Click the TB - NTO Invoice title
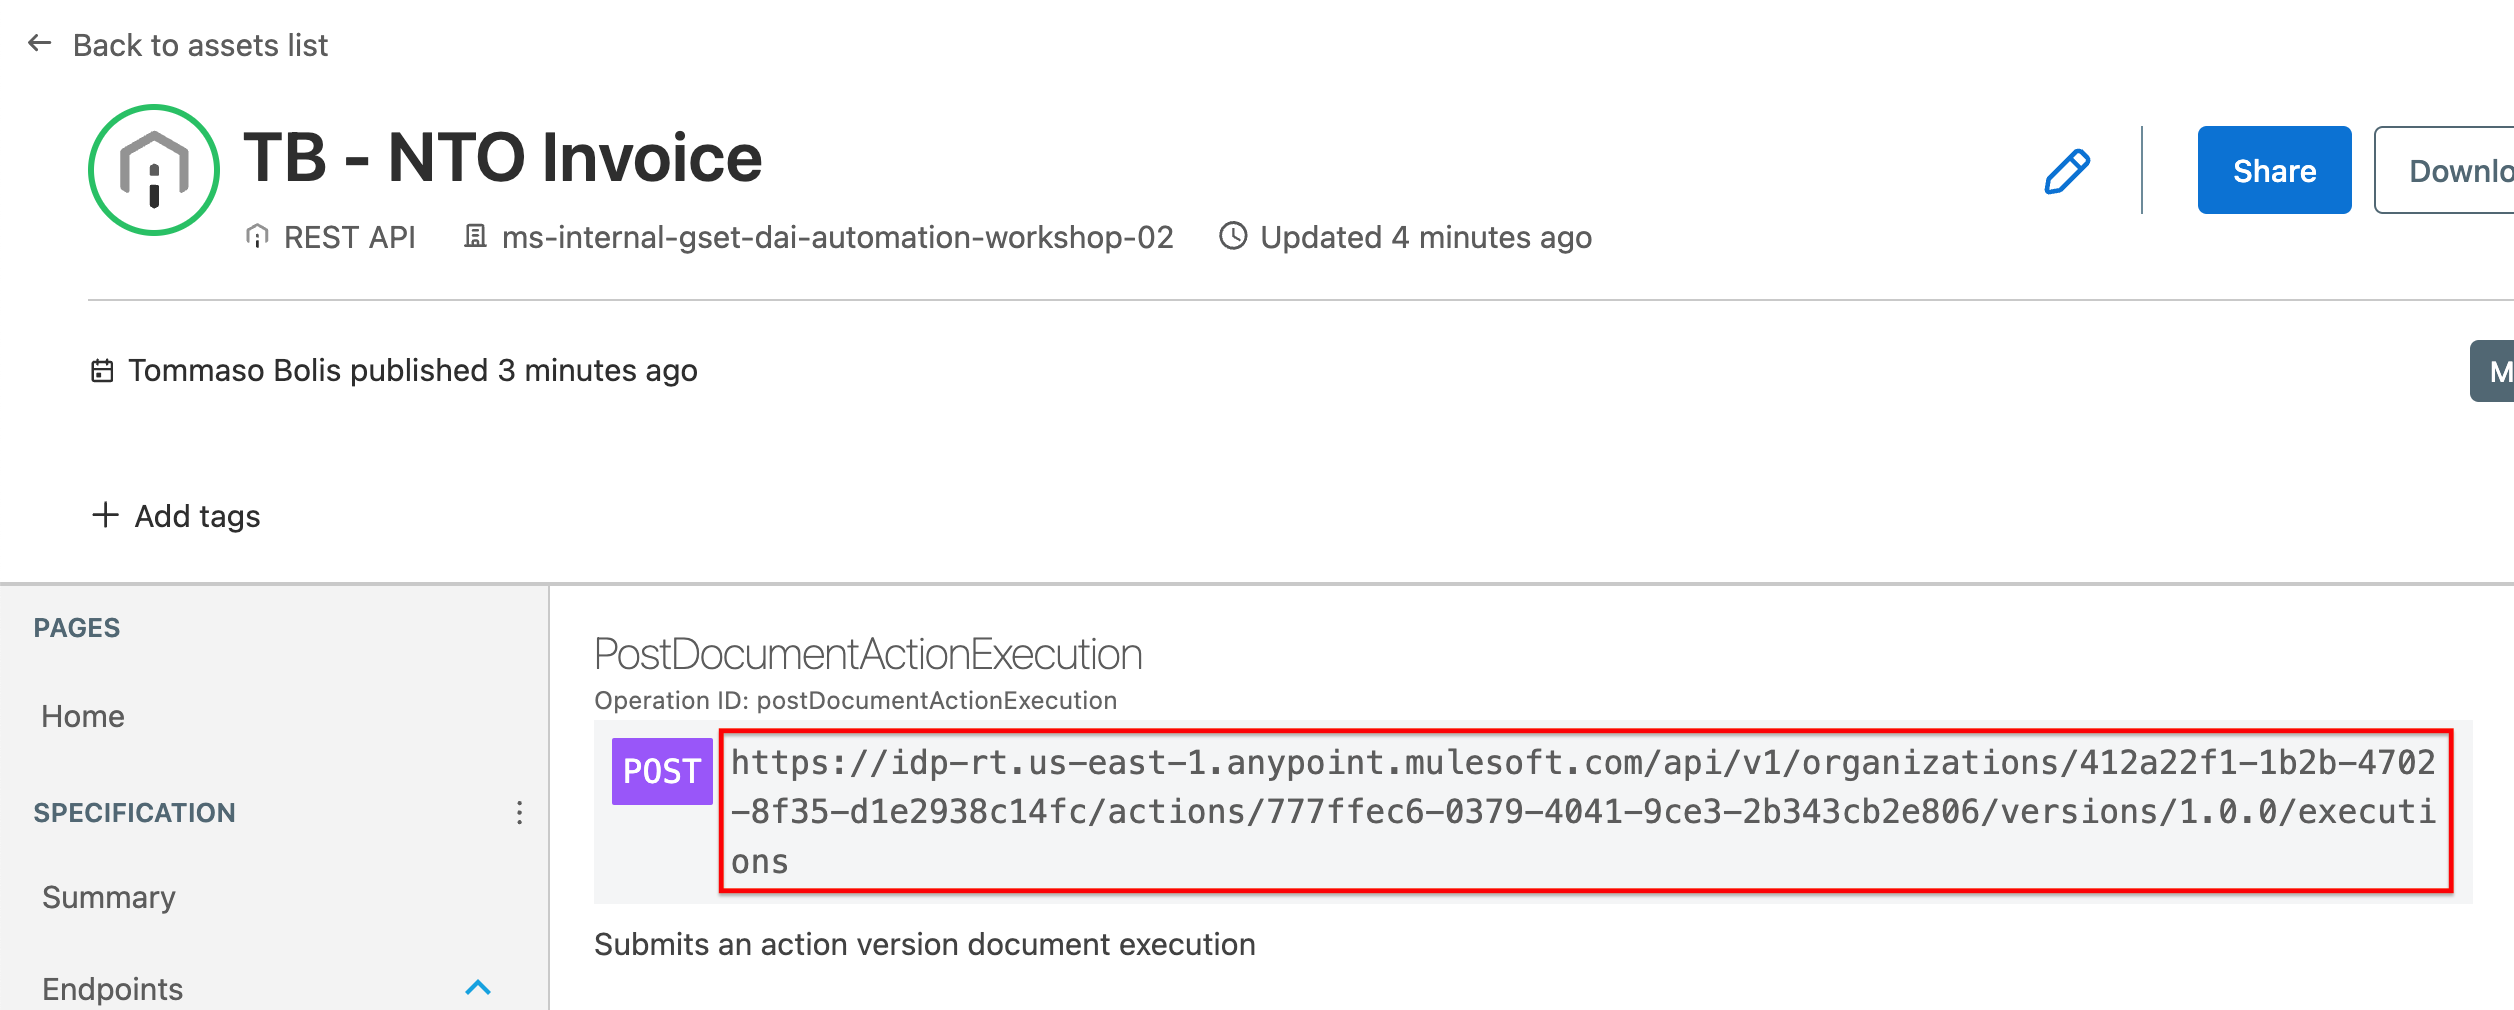2514x1010 pixels. [x=503, y=158]
